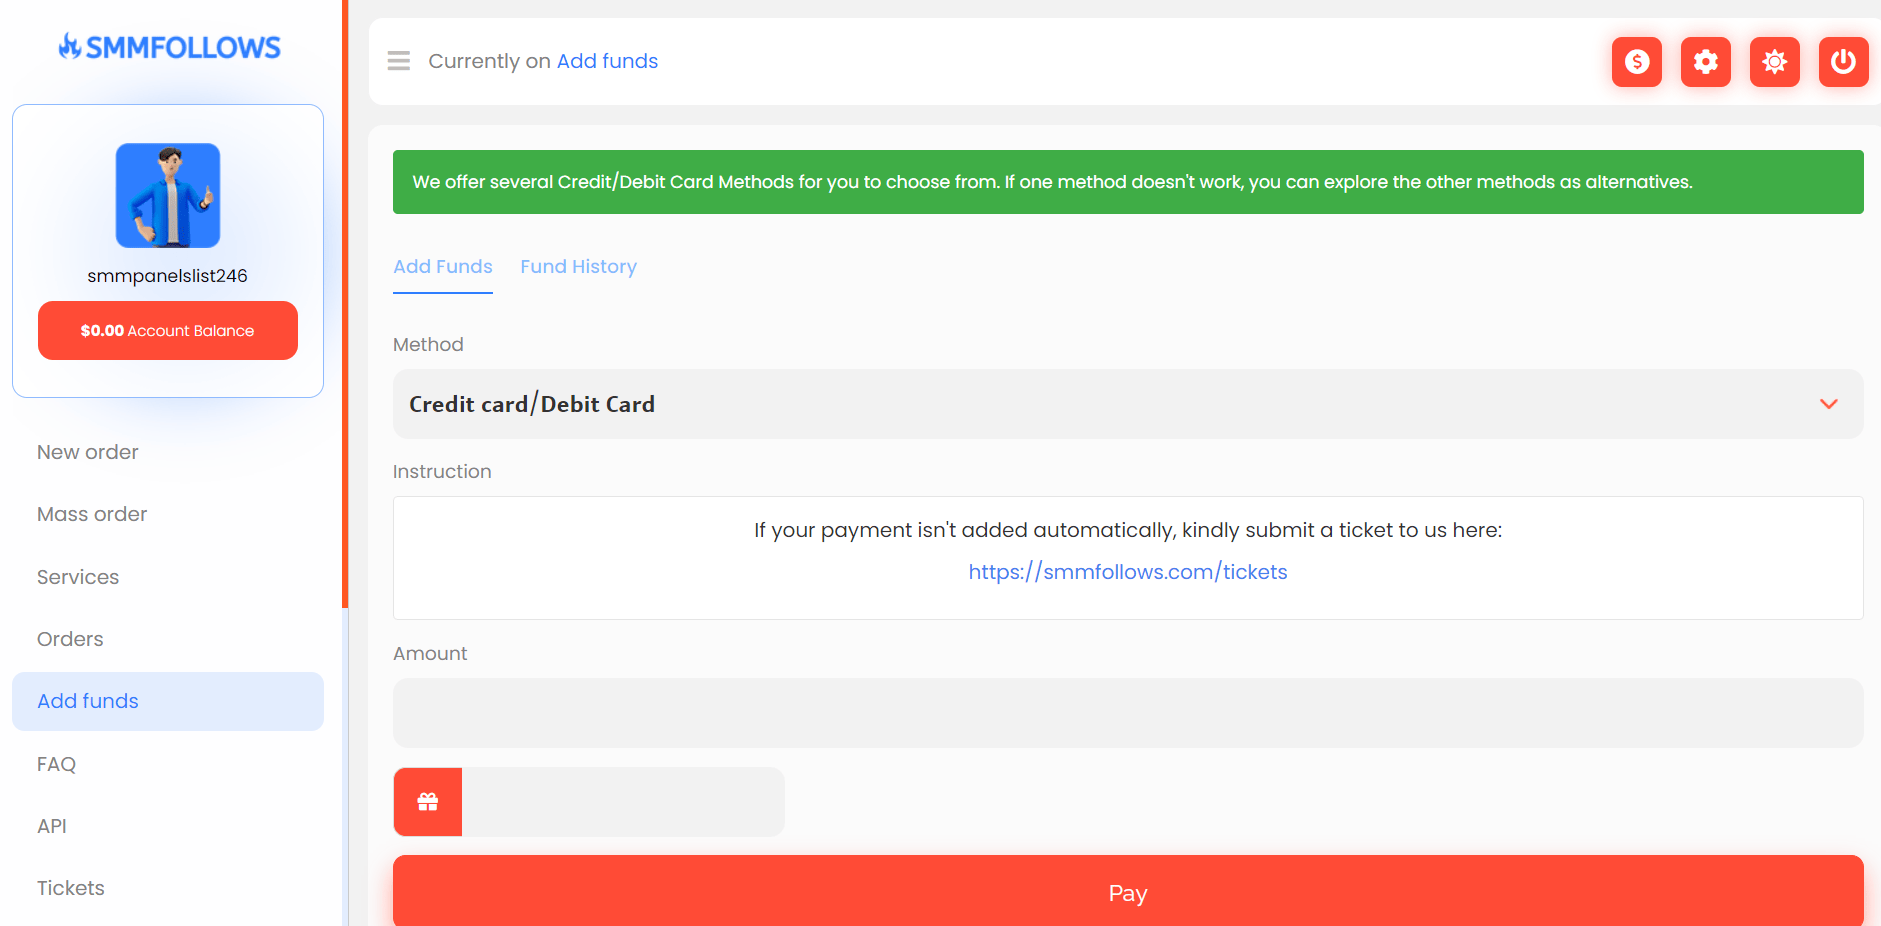Focus the Amount input field
1881x926 pixels.
click(x=1127, y=713)
